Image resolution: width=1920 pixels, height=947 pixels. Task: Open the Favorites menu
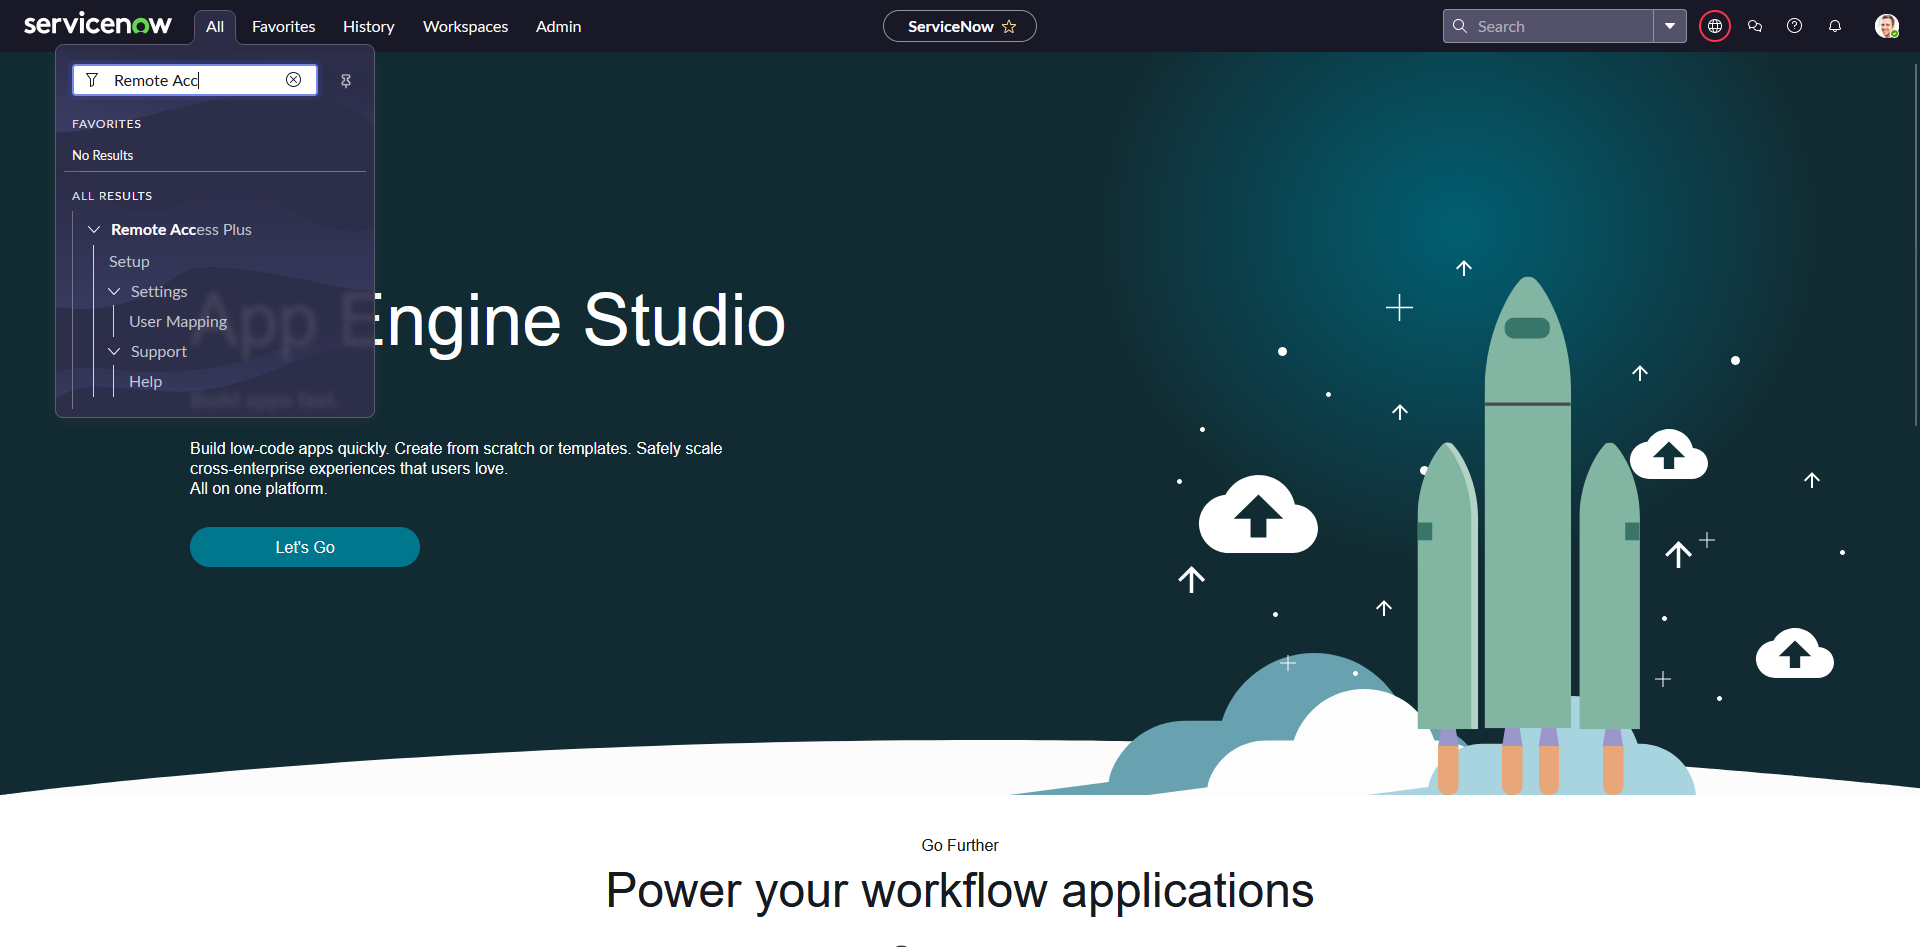(283, 27)
